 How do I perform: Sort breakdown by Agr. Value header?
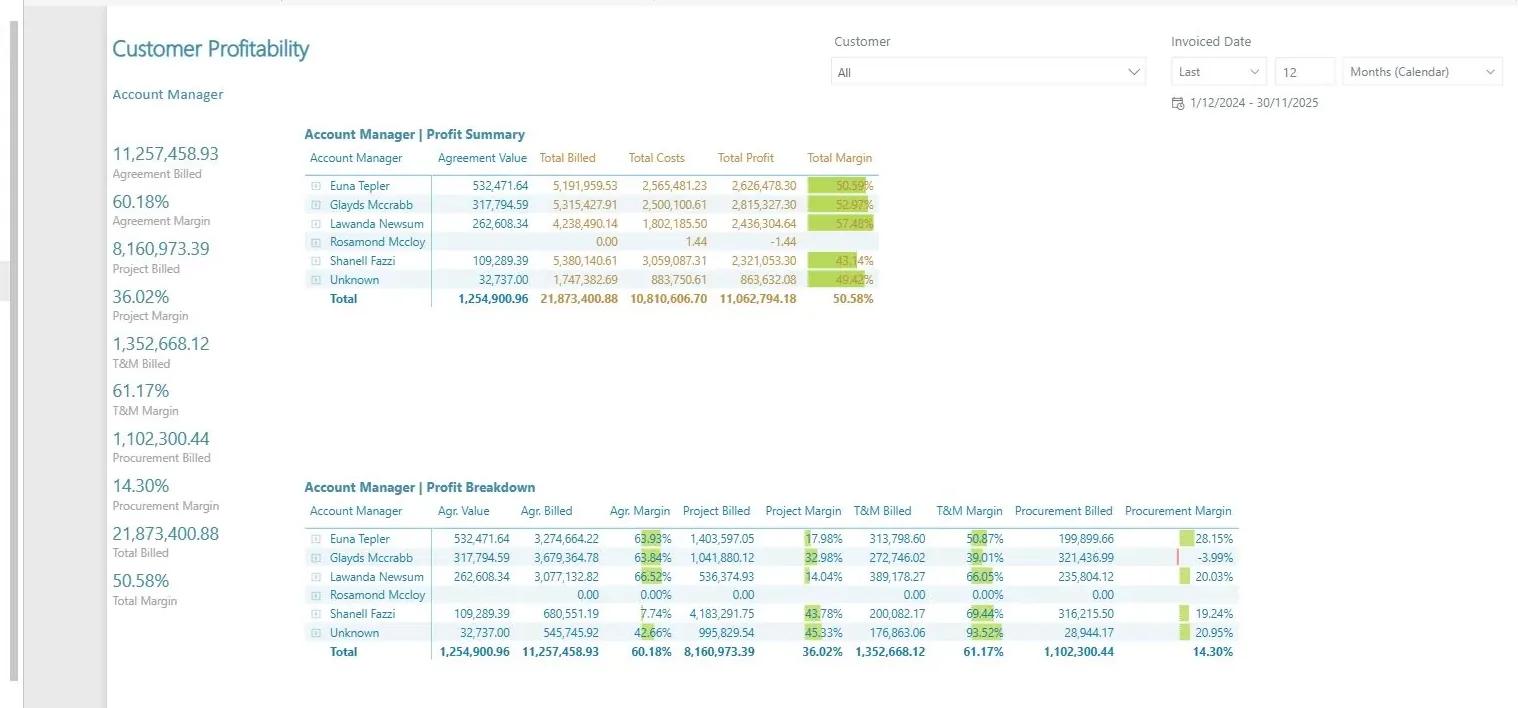coord(464,511)
